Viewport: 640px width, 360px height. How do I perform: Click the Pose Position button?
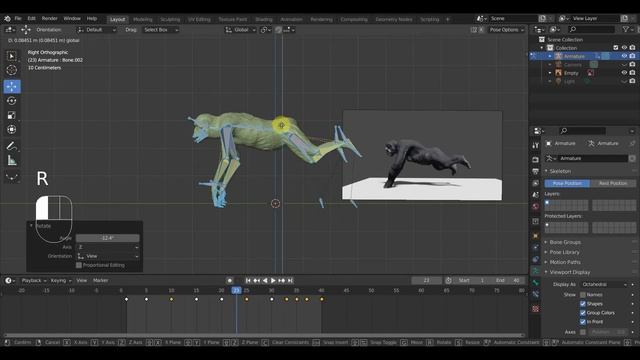coord(567,183)
